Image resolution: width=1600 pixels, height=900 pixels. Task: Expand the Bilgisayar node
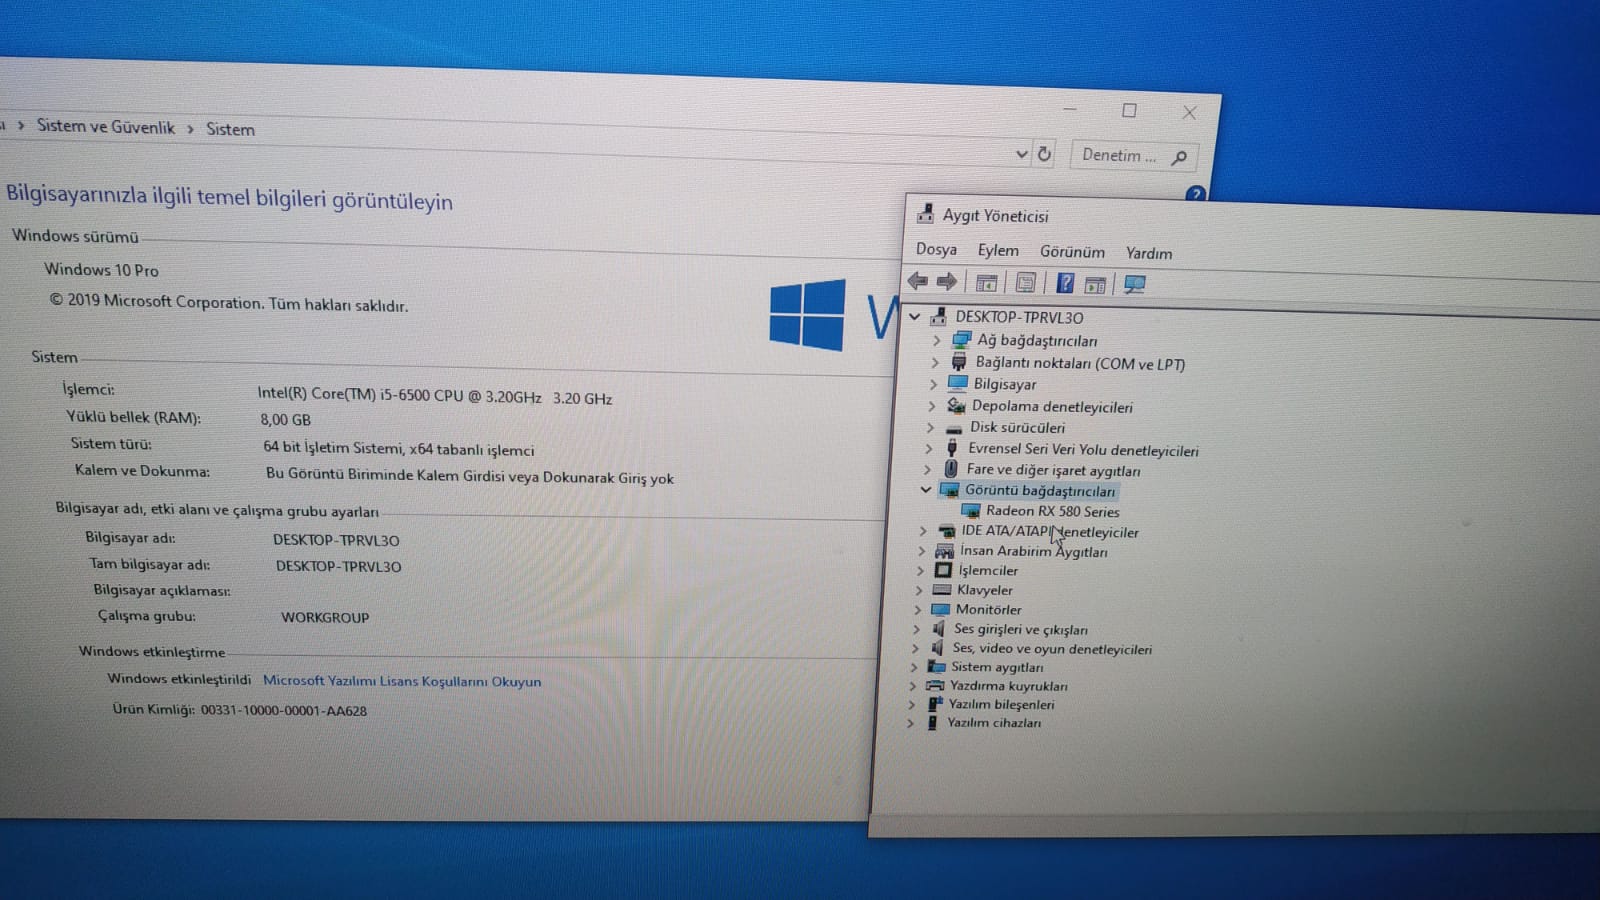point(934,383)
